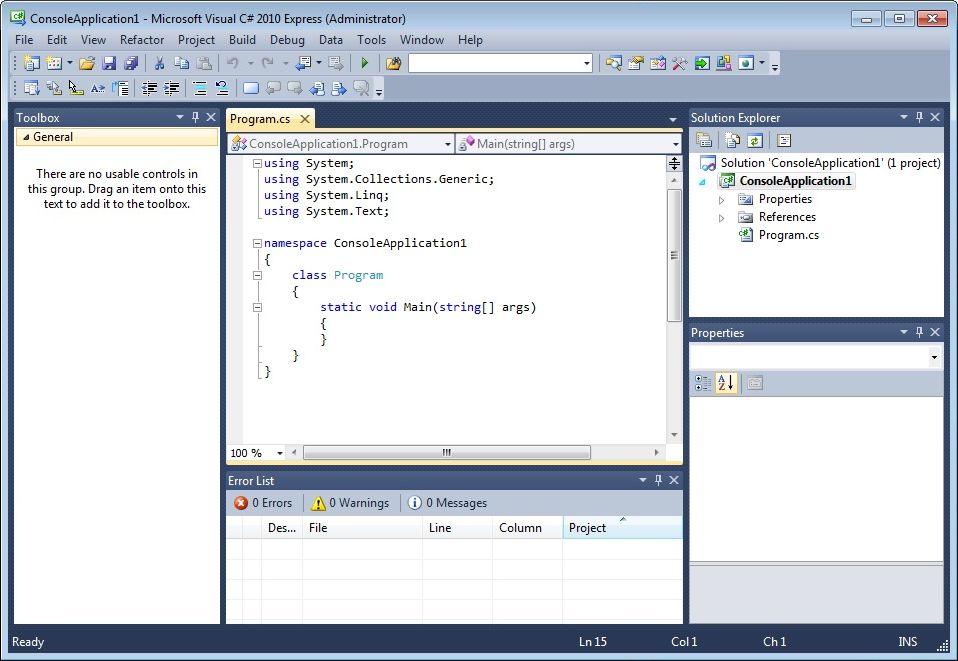
Task: Toggle auto-hide pin on Solution Explorer
Action: point(920,117)
